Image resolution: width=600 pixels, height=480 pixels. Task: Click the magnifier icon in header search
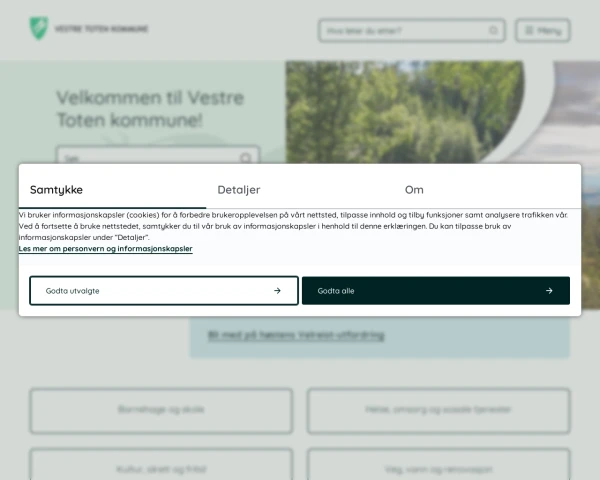[x=494, y=30]
